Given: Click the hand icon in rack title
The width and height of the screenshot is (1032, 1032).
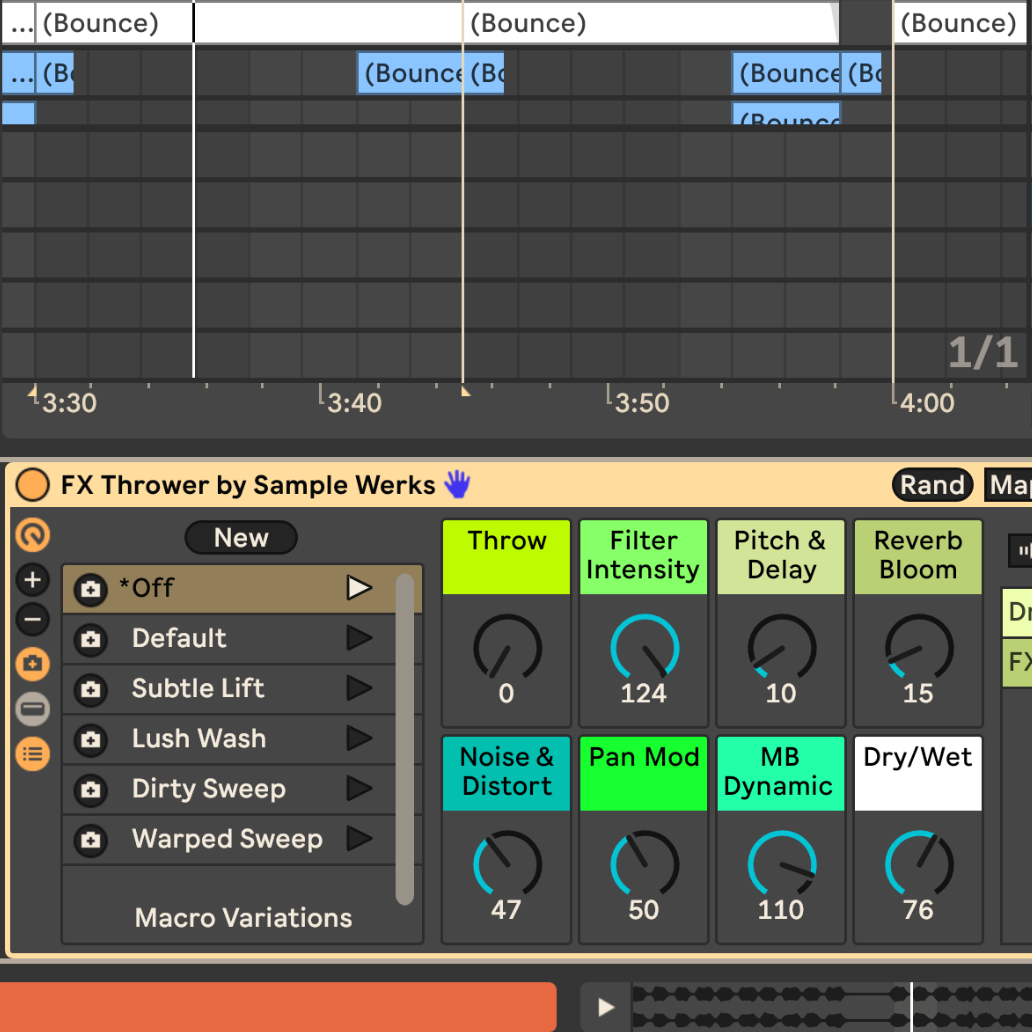Looking at the screenshot, I should click(457, 485).
